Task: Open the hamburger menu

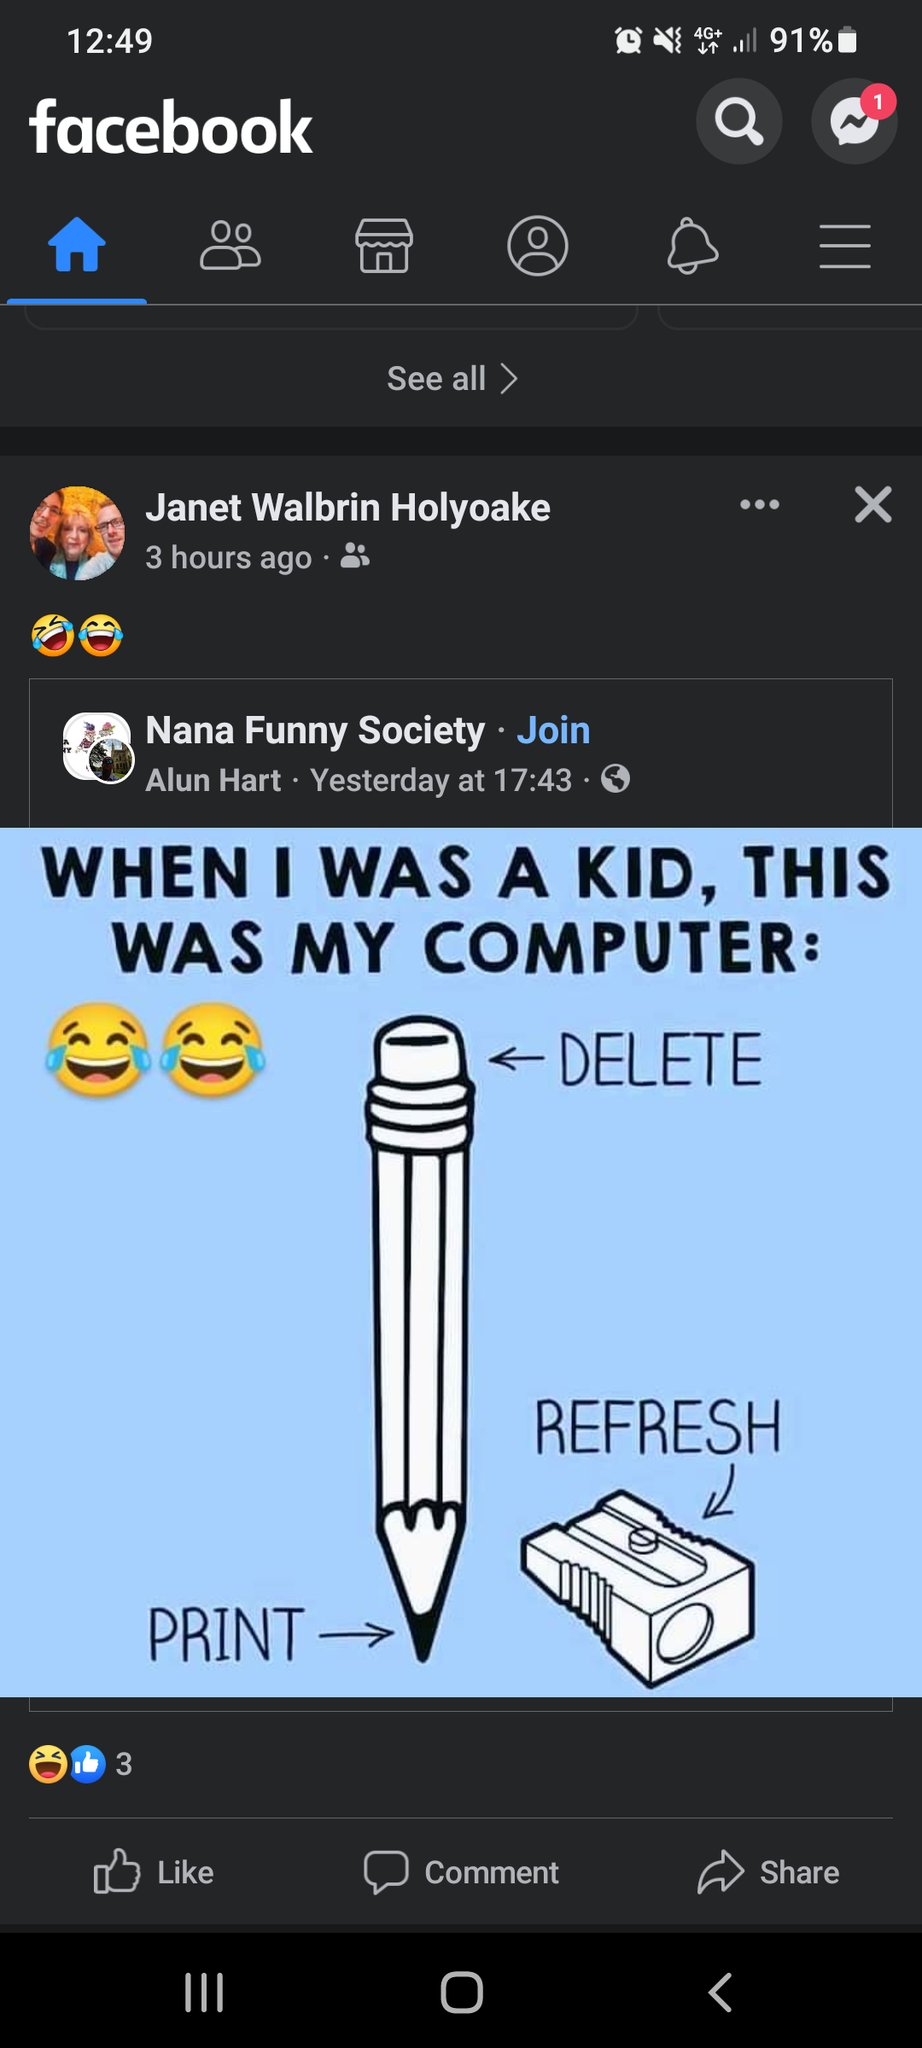Action: click(845, 246)
